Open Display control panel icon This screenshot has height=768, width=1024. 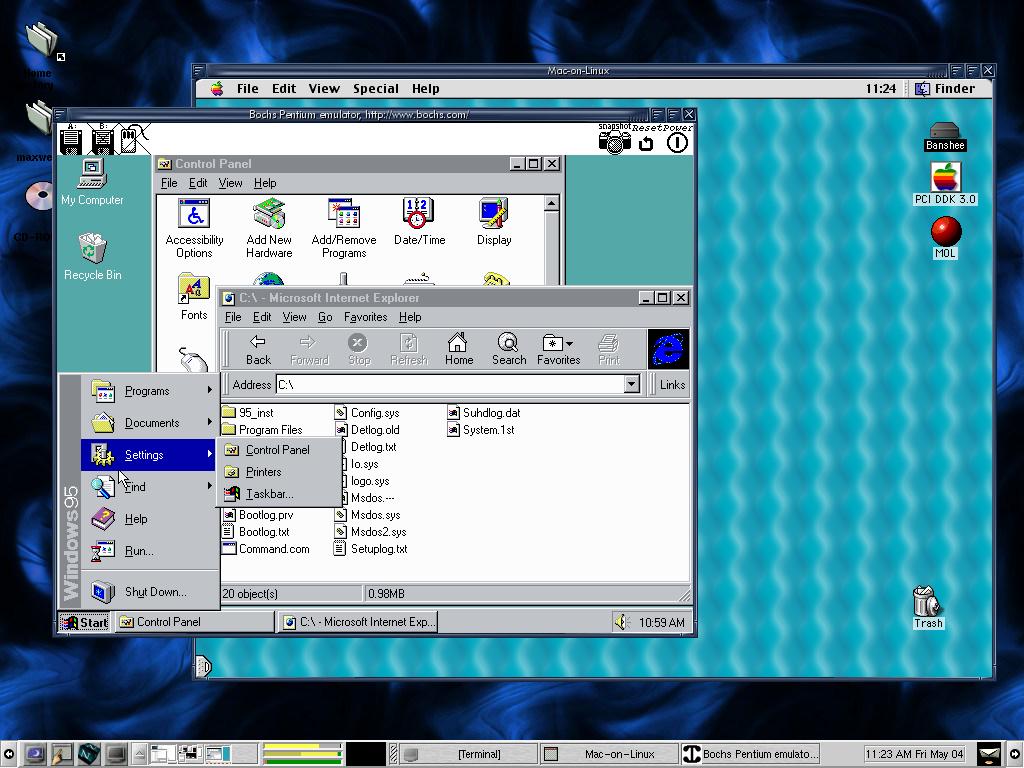point(494,221)
